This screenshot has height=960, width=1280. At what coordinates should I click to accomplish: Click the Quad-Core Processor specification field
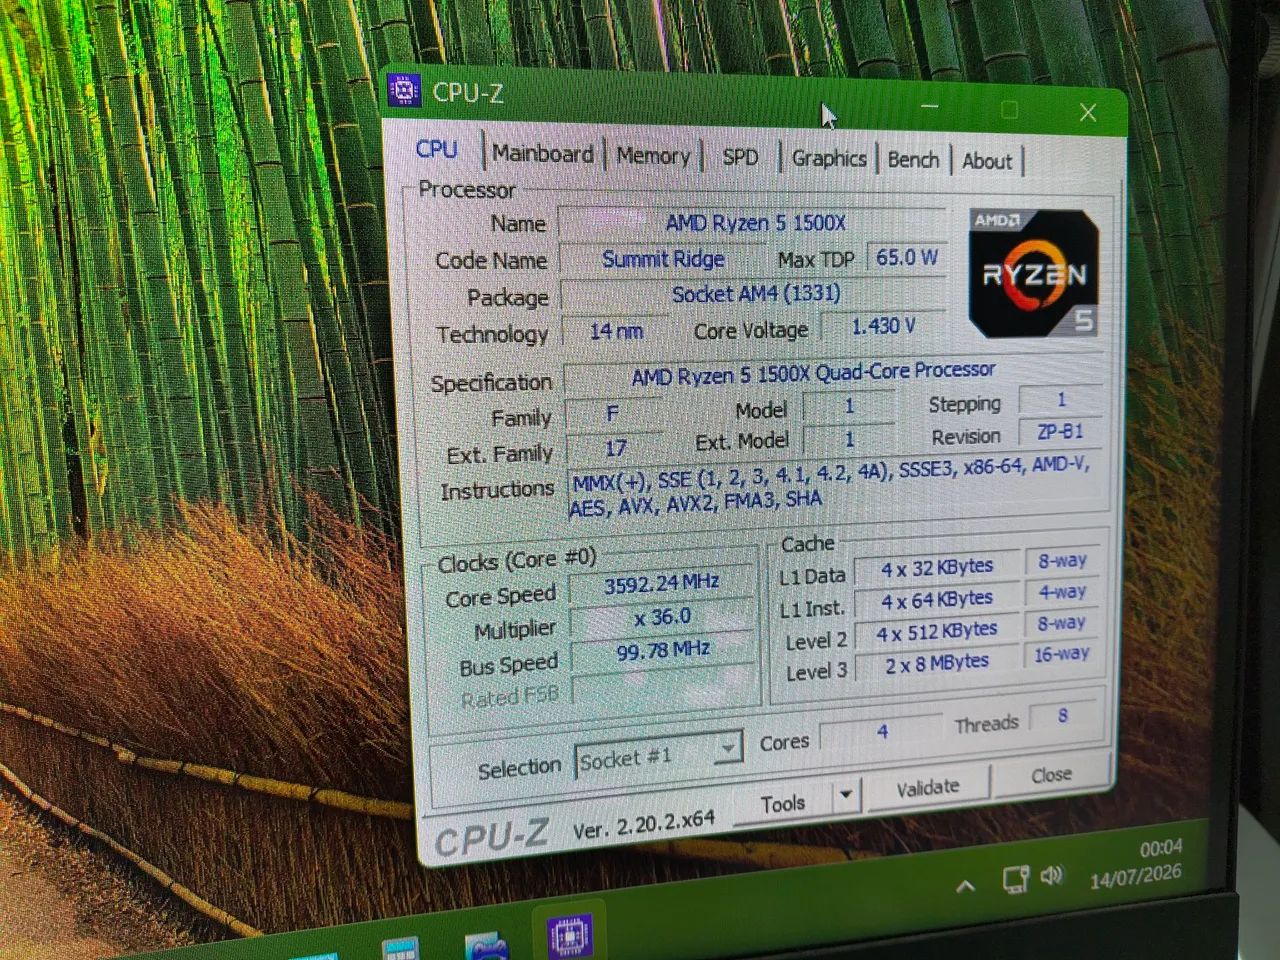click(835, 374)
